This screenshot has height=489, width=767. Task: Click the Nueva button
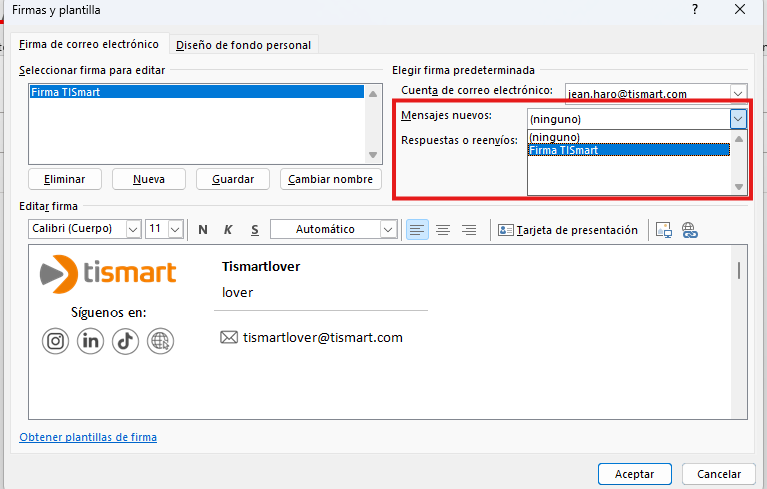(149, 179)
